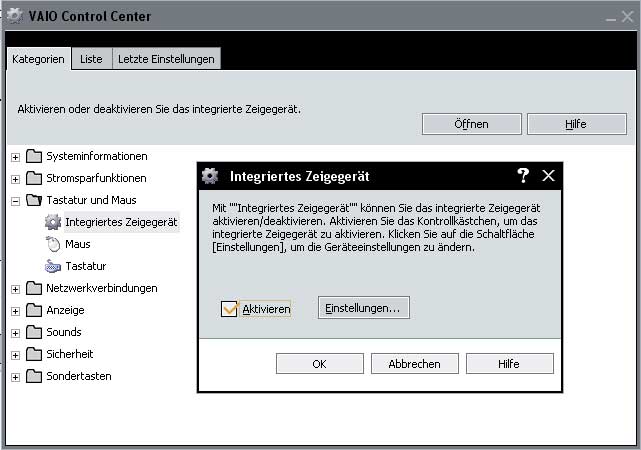Click the Aktivieren checkbox label text

coord(267,309)
